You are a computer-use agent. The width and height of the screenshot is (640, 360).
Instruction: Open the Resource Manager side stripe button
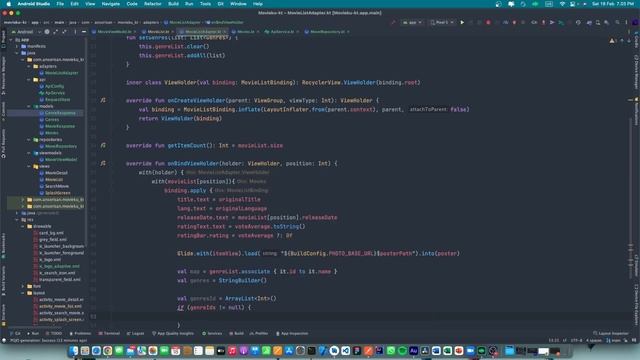coord(4,76)
